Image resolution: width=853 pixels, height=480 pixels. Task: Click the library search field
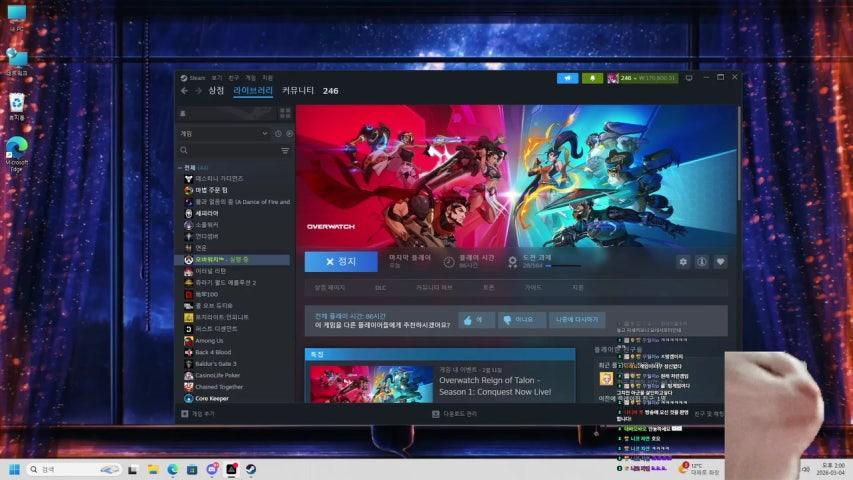228,150
